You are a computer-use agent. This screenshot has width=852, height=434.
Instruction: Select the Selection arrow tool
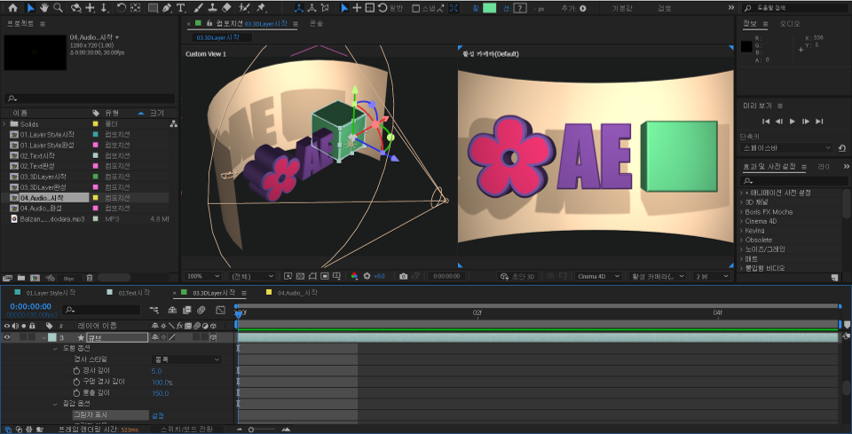click(30, 8)
